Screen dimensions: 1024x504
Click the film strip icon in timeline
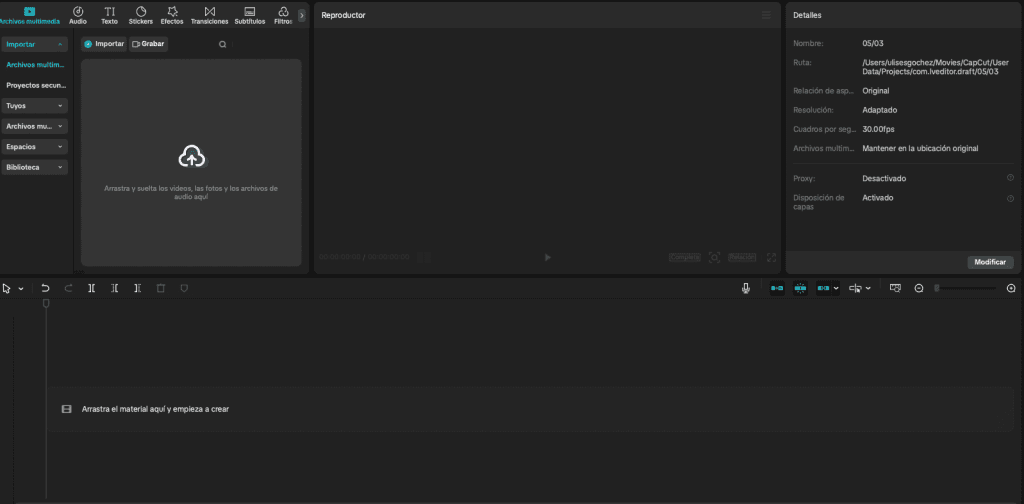coord(66,409)
